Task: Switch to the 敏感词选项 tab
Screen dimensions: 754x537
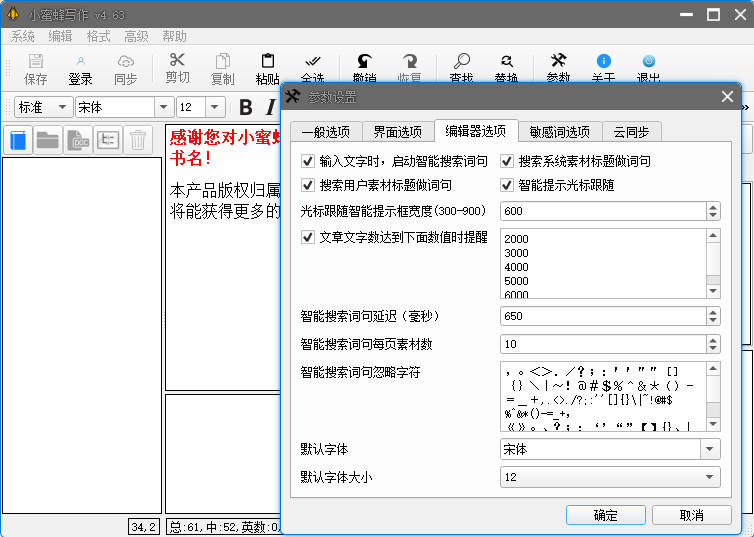Action: tap(560, 132)
